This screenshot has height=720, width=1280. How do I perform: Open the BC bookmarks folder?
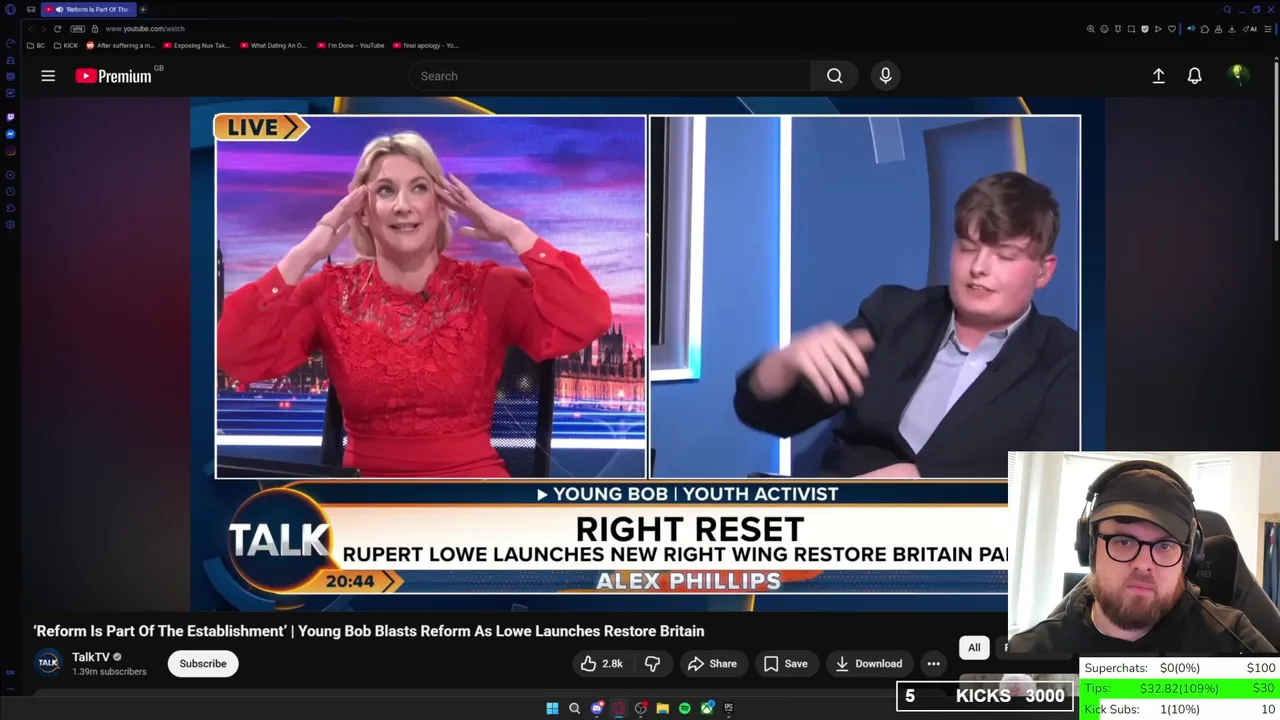(x=36, y=45)
